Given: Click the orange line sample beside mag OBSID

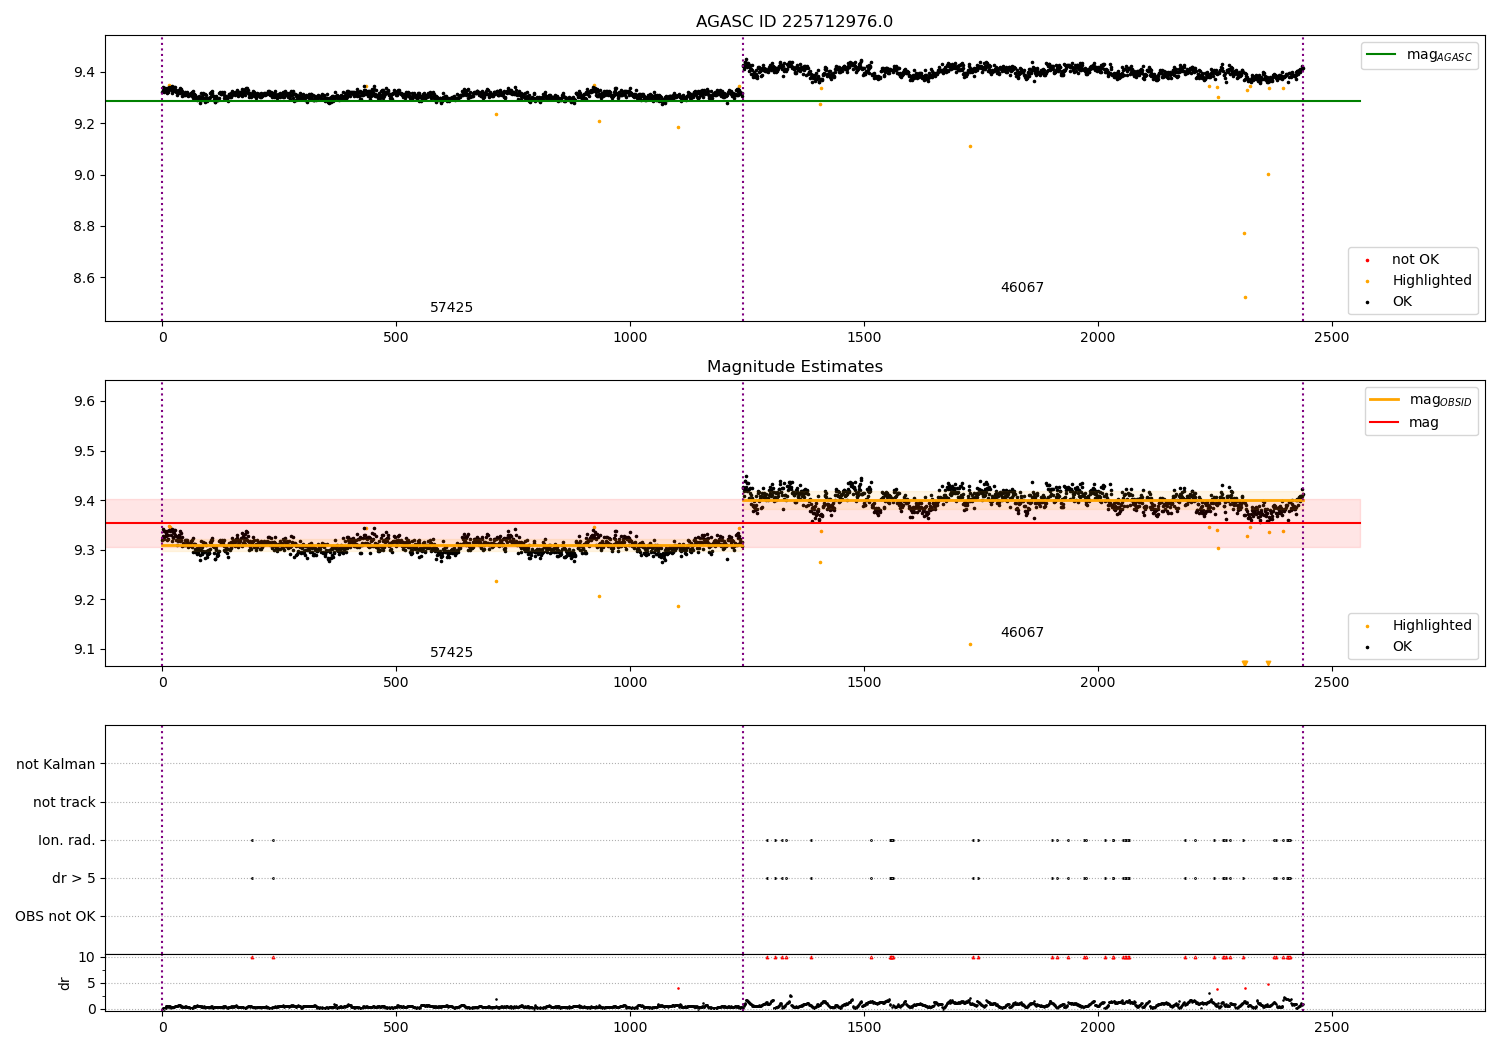Looking at the screenshot, I should click(1384, 399).
